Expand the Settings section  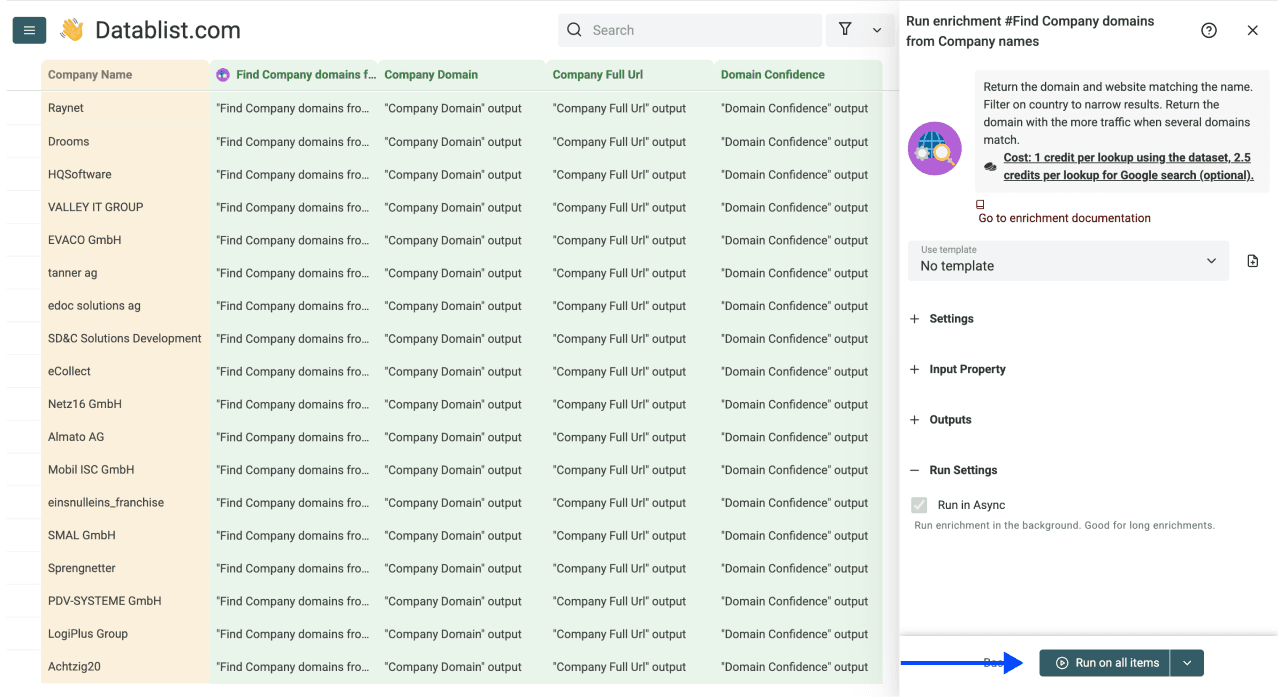(941, 319)
